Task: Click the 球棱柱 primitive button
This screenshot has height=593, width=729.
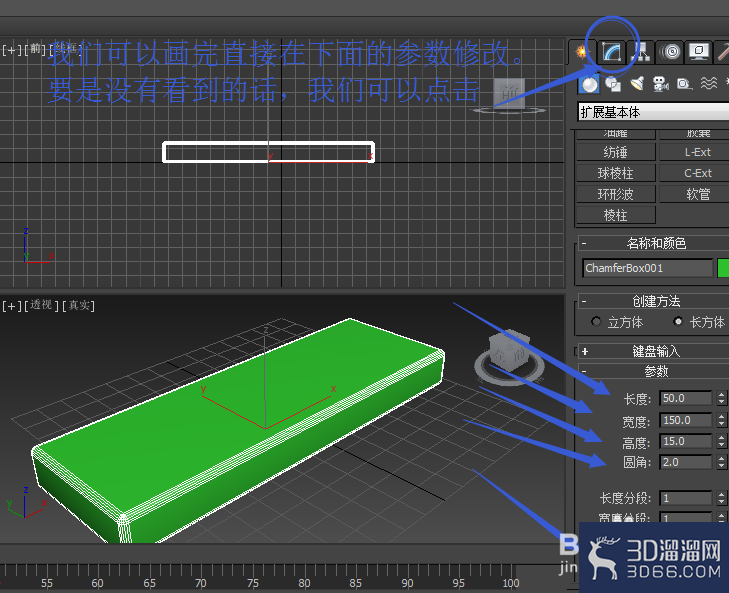Action: 616,173
